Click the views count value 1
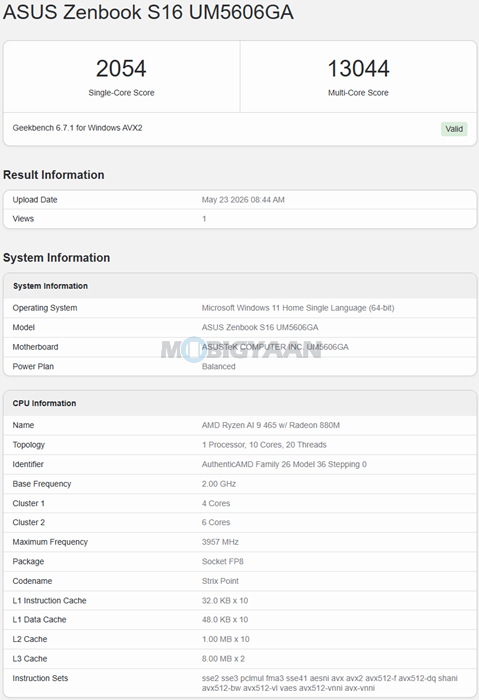Viewport: 479px width, 700px height. (204, 219)
